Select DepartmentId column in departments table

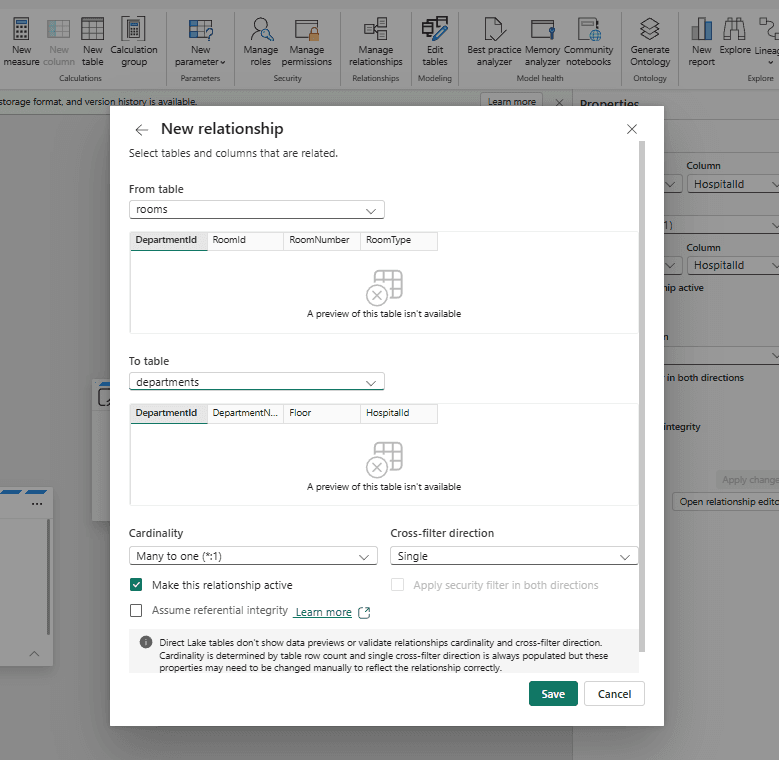[x=169, y=413]
